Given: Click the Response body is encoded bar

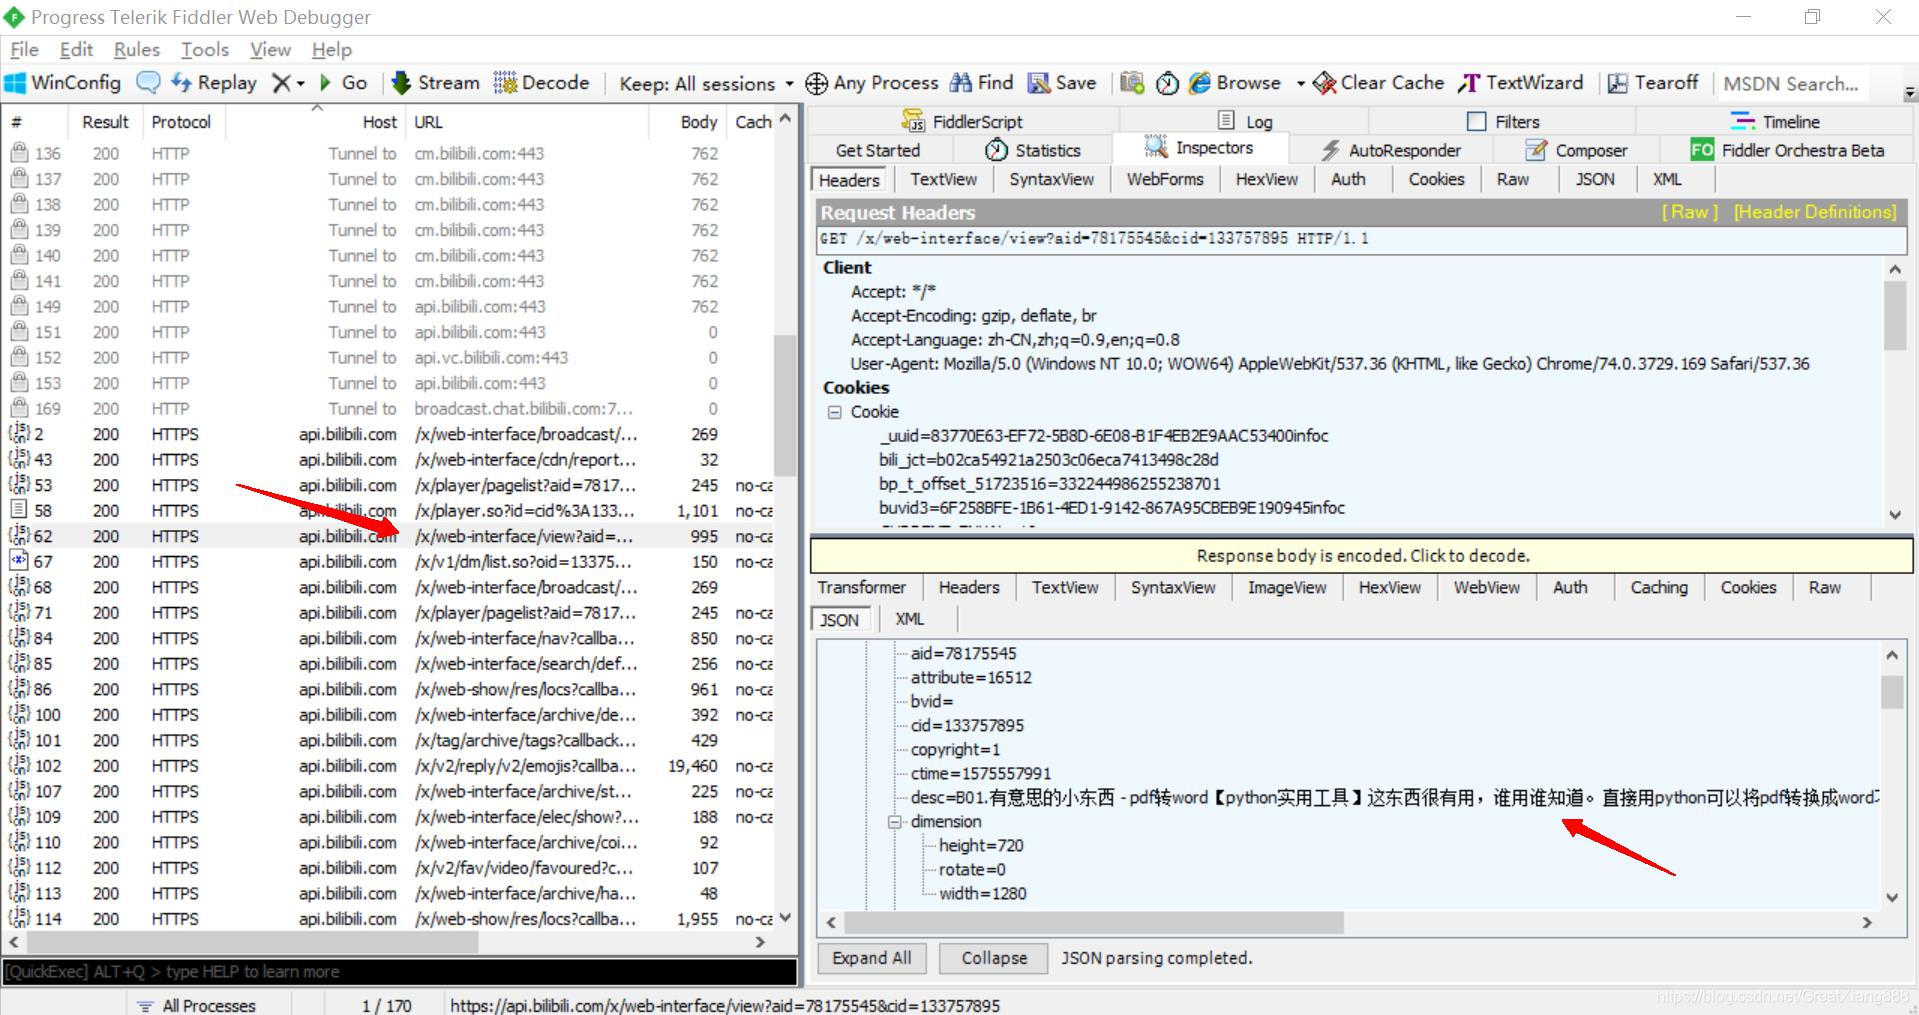Looking at the screenshot, I should [x=1362, y=555].
